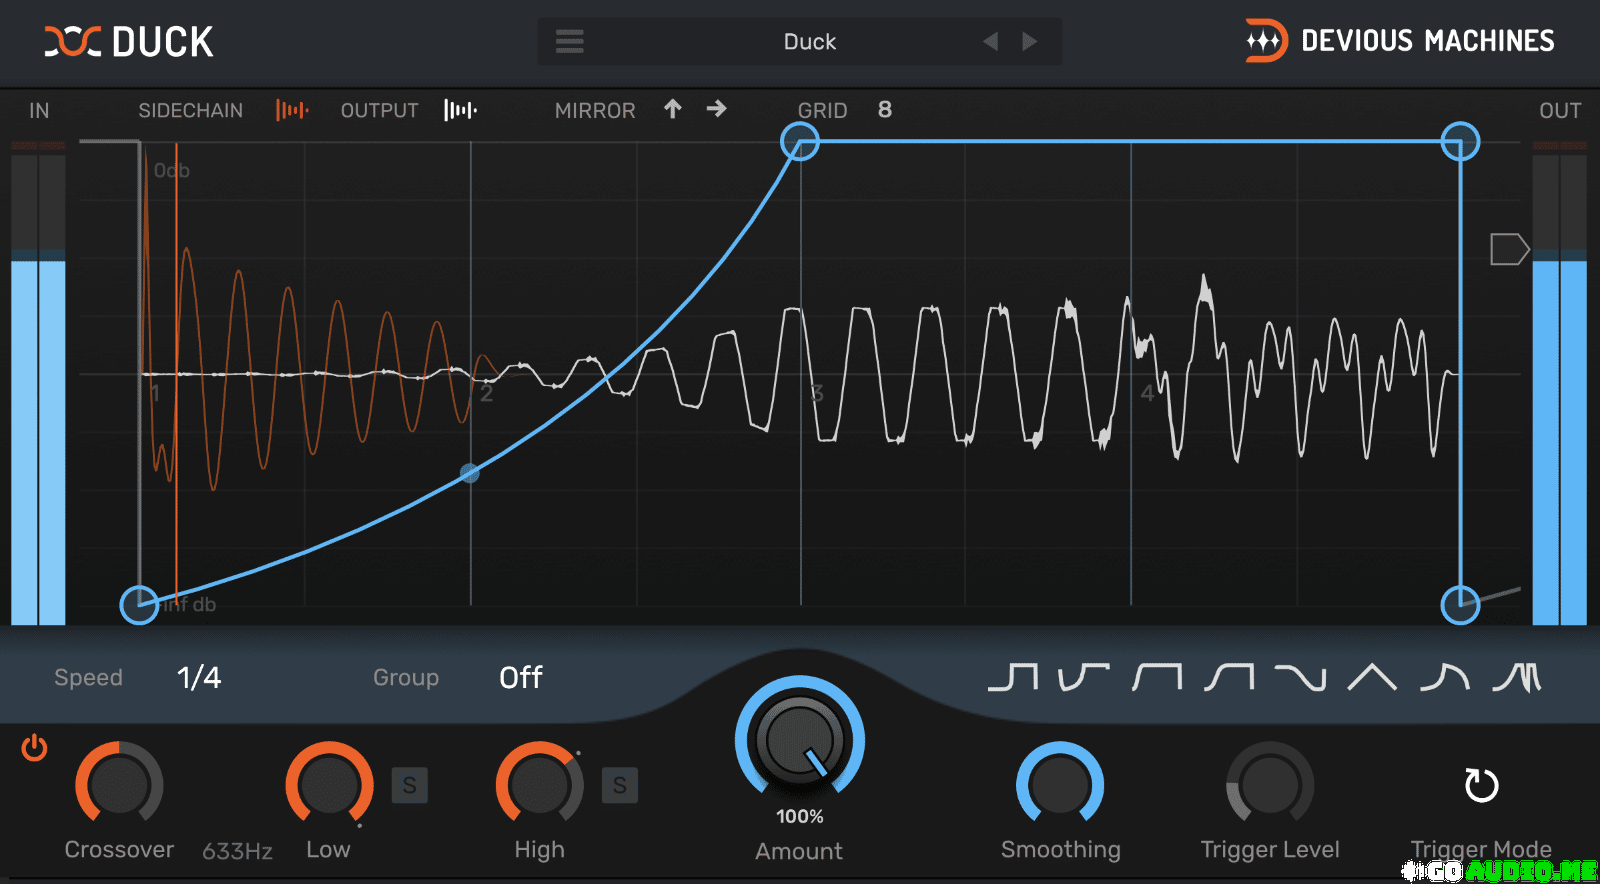
Task: Mirror the curve vertically with up arrow
Action: pos(673,109)
